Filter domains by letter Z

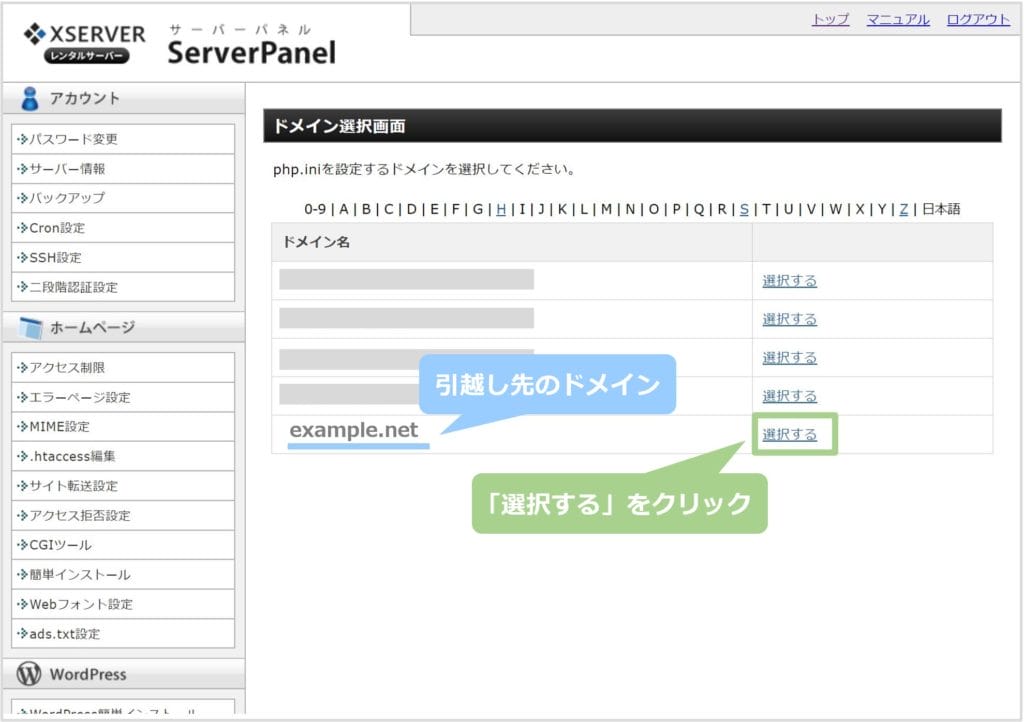click(904, 209)
